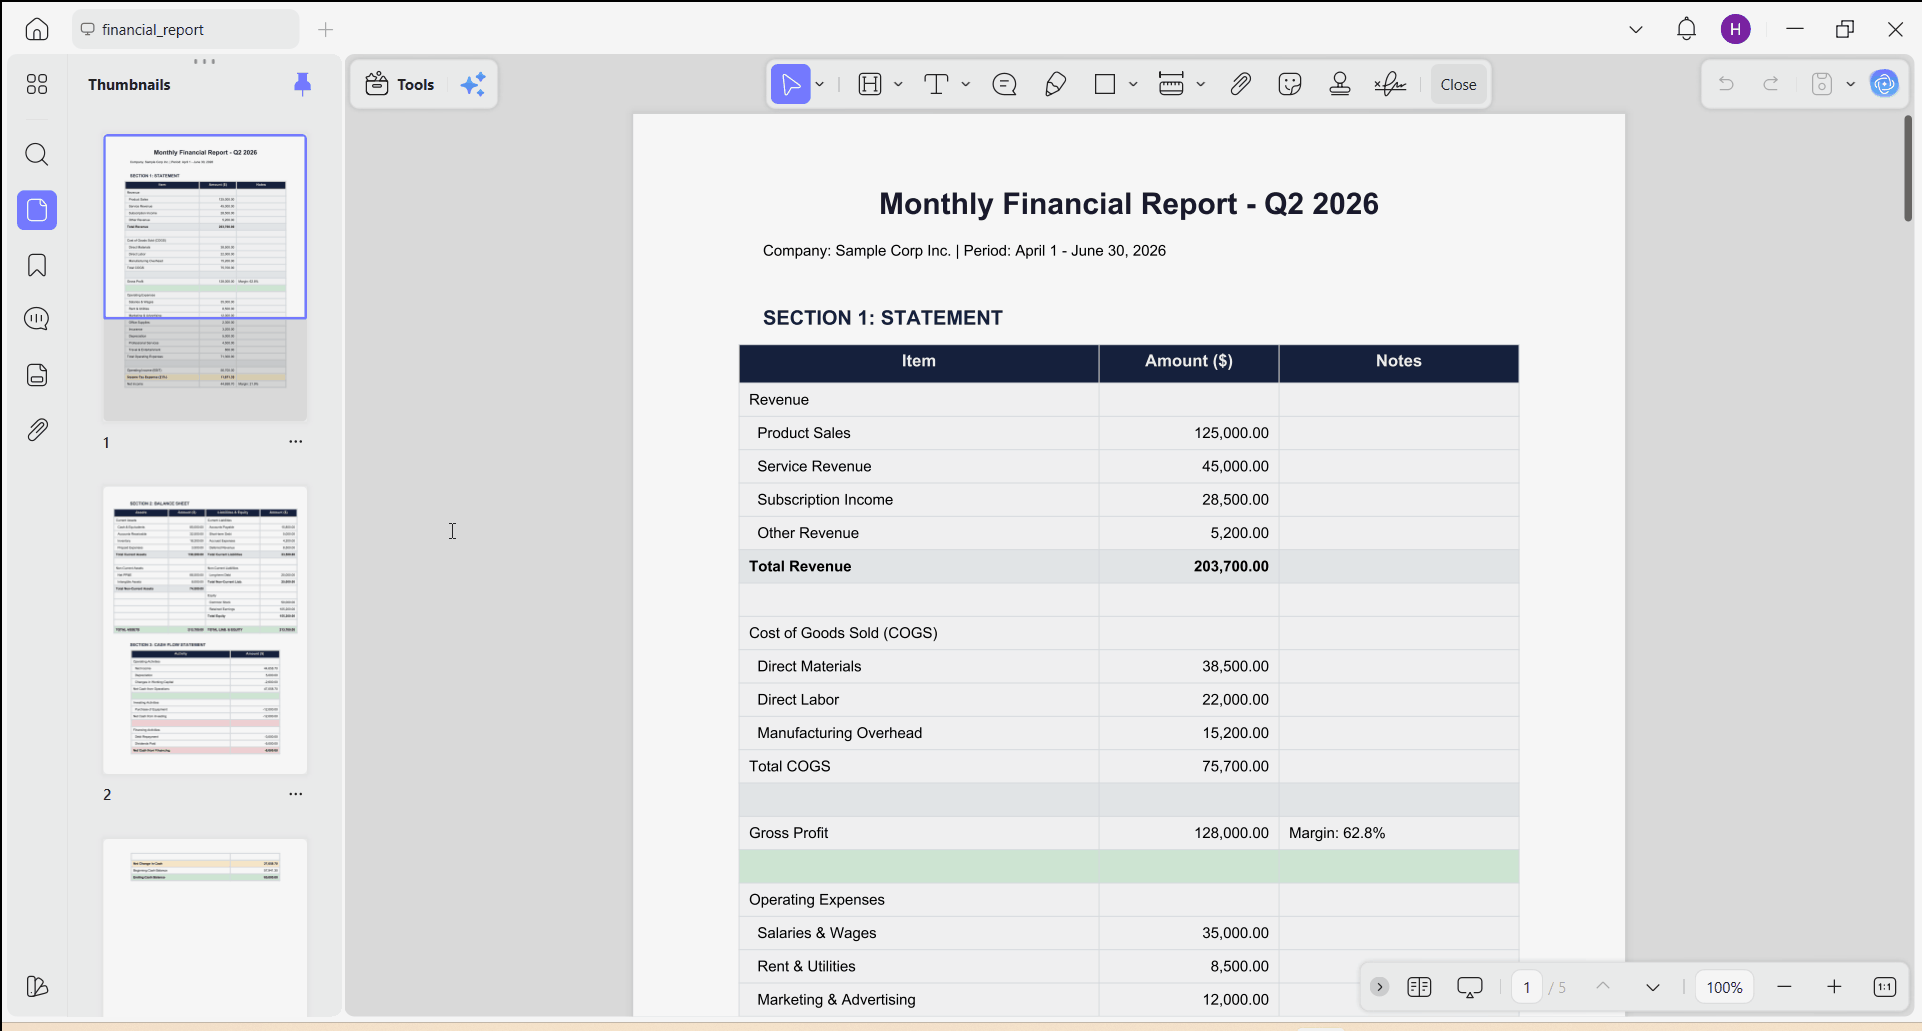The width and height of the screenshot is (1922, 1031).
Task: Save the document
Action: tap(1822, 84)
